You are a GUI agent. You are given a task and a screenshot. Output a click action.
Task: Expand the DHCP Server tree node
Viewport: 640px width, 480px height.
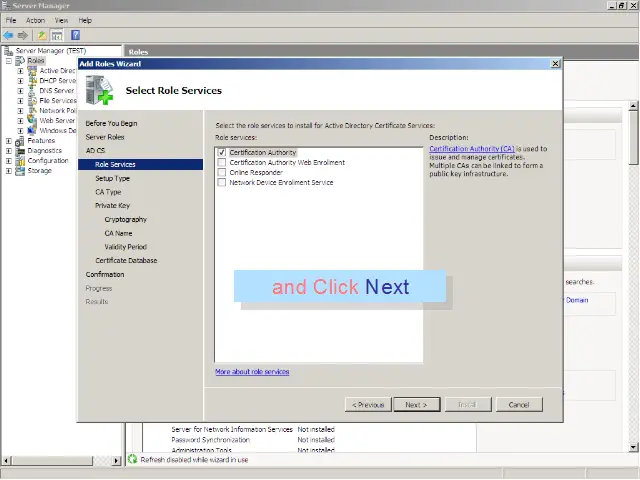coord(20,81)
